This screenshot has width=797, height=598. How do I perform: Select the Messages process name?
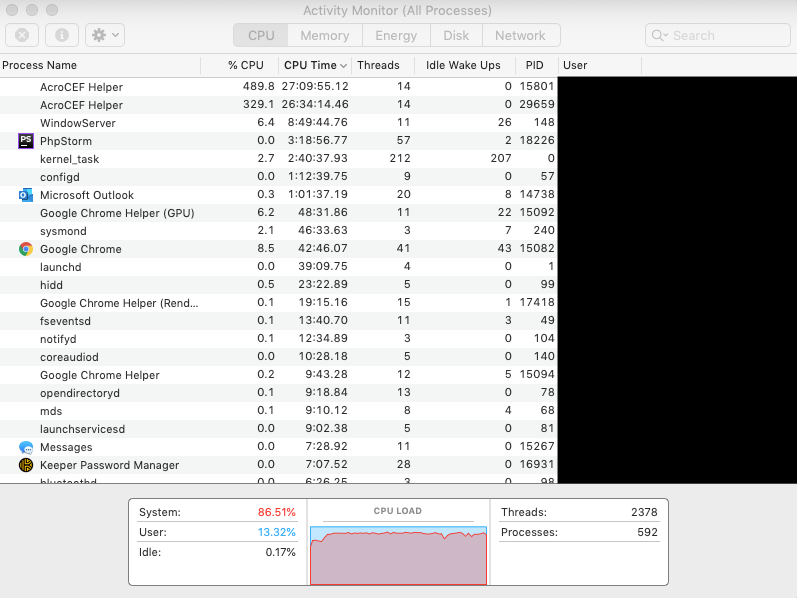[x=66, y=447]
